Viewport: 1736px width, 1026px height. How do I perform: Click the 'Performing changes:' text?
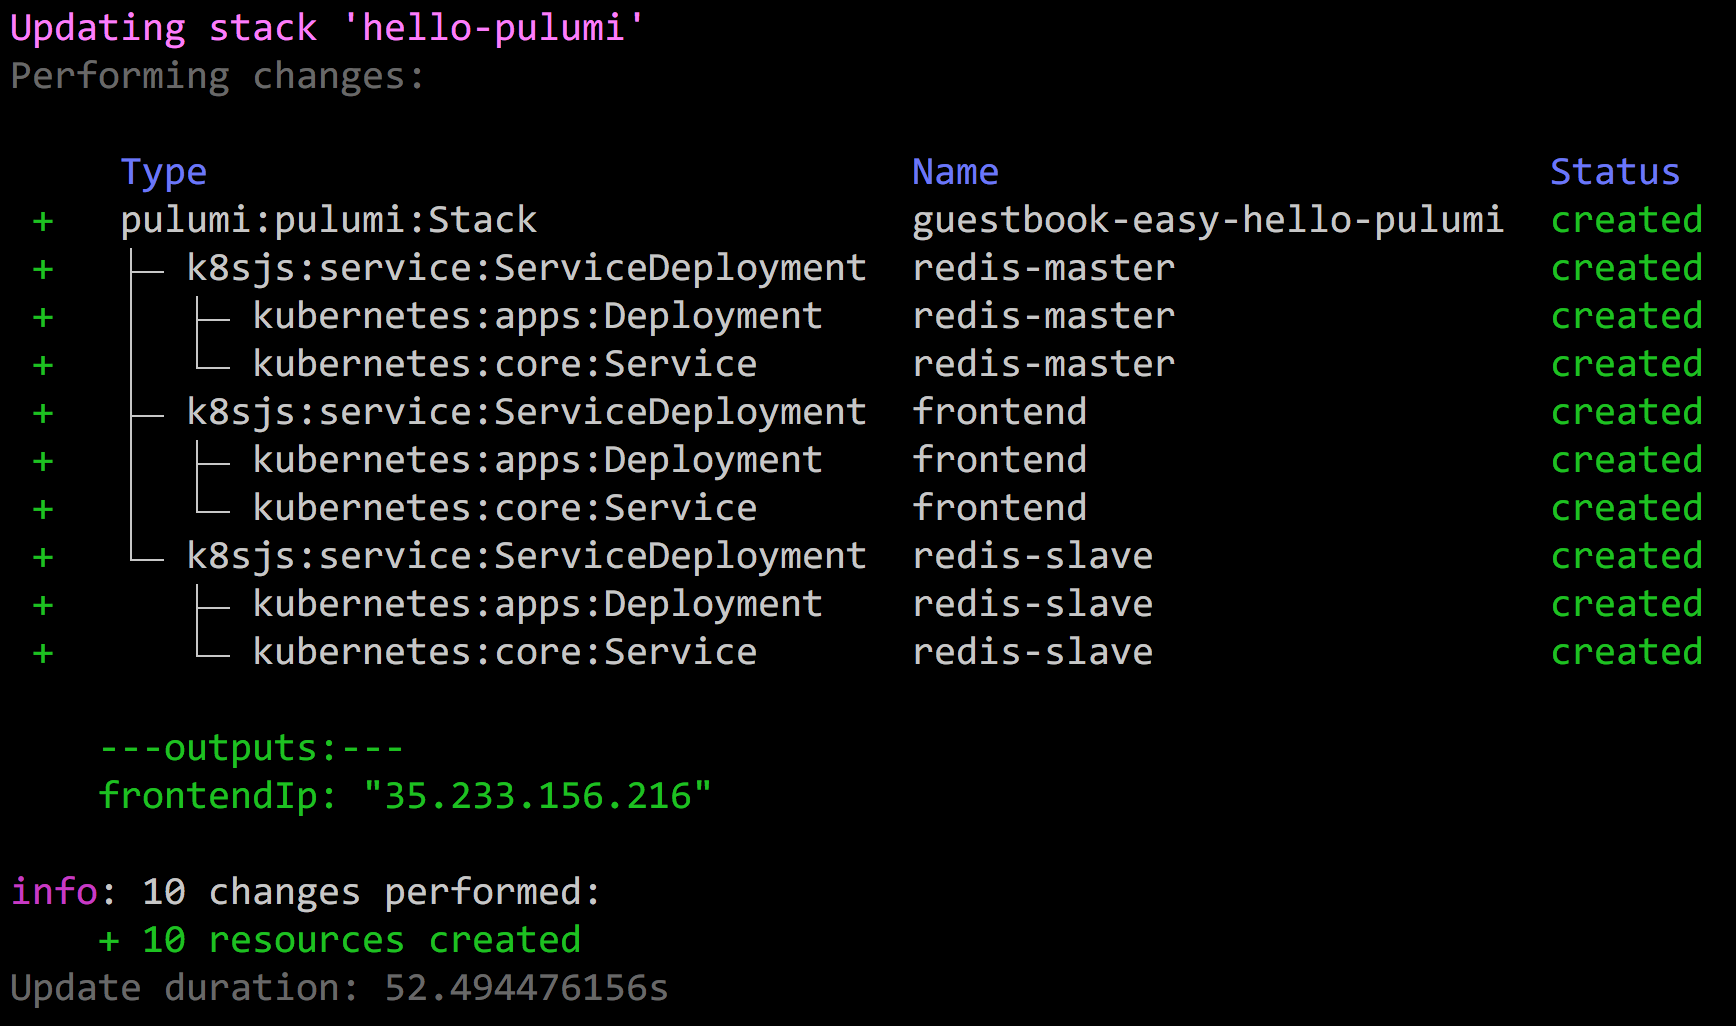click(x=217, y=77)
